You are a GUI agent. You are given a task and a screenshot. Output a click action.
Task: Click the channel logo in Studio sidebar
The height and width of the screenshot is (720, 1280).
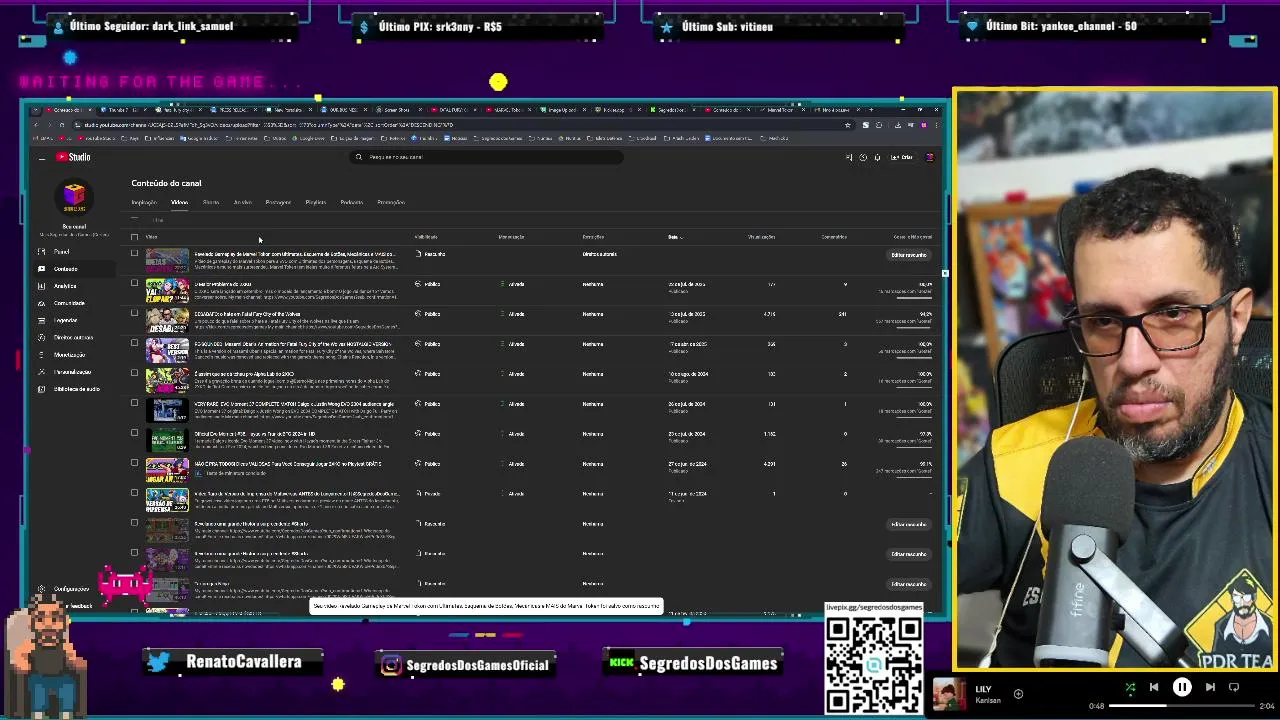pos(74,196)
